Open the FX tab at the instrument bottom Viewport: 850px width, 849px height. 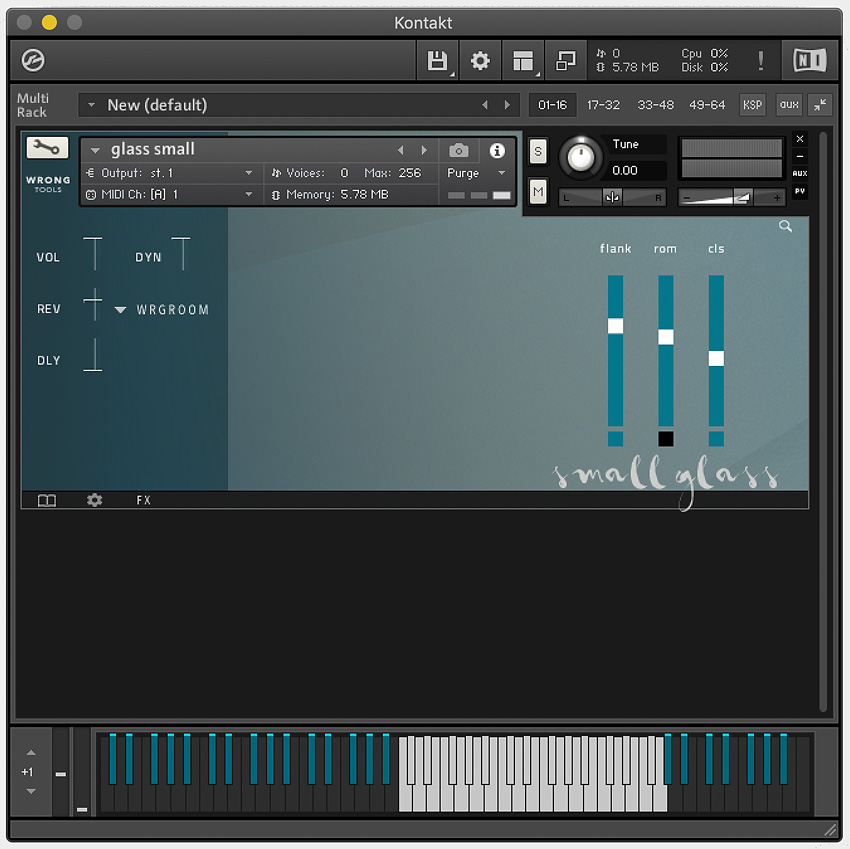coord(143,500)
